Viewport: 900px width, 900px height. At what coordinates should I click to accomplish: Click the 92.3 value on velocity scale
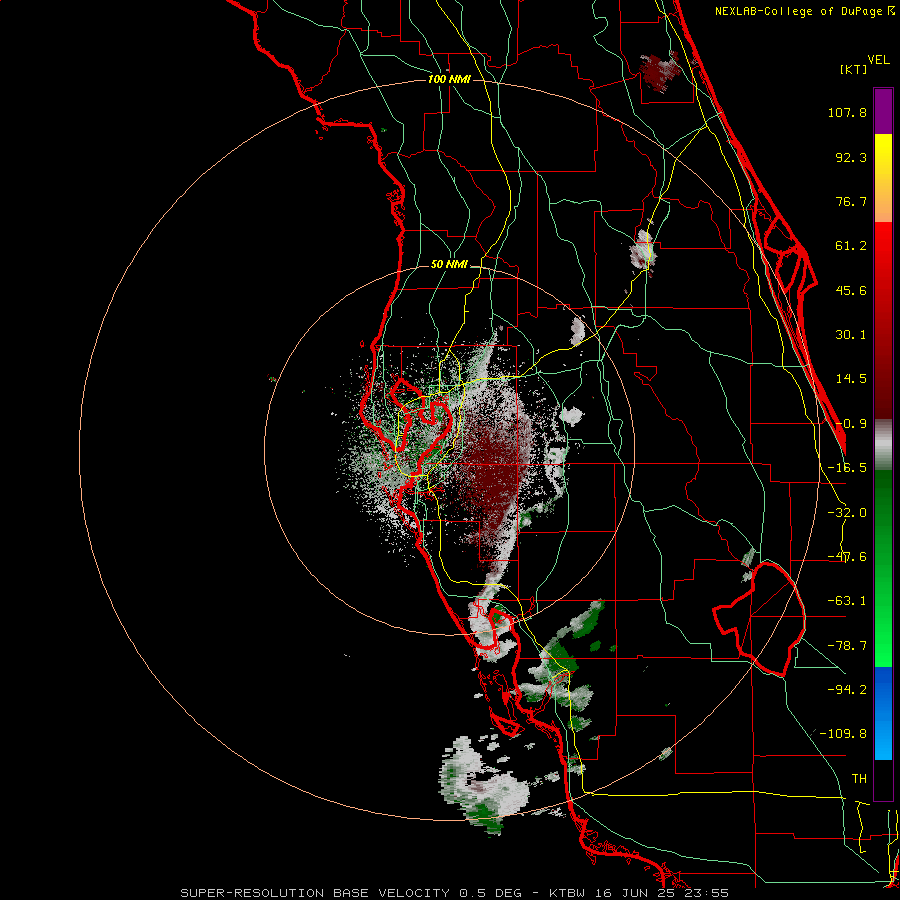click(x=851, y=157)
